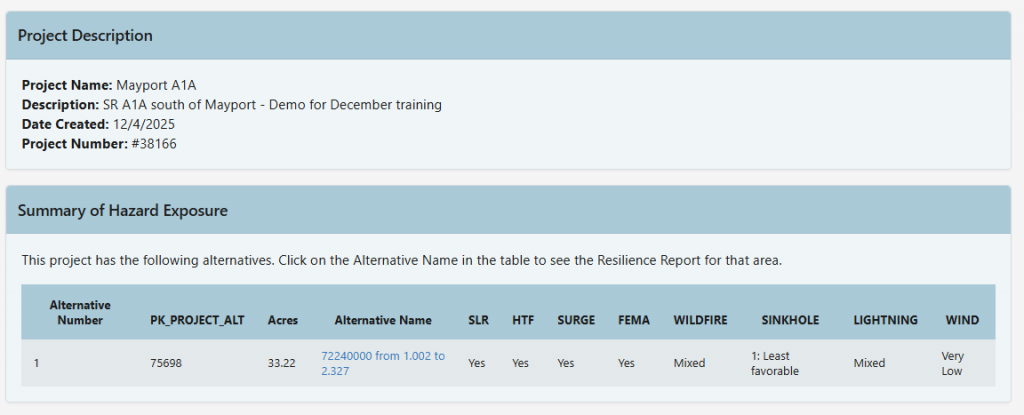Click the 75698 project alt cell
The width and height of the screenshot is (1024, 415).
[x=166, y=363]
